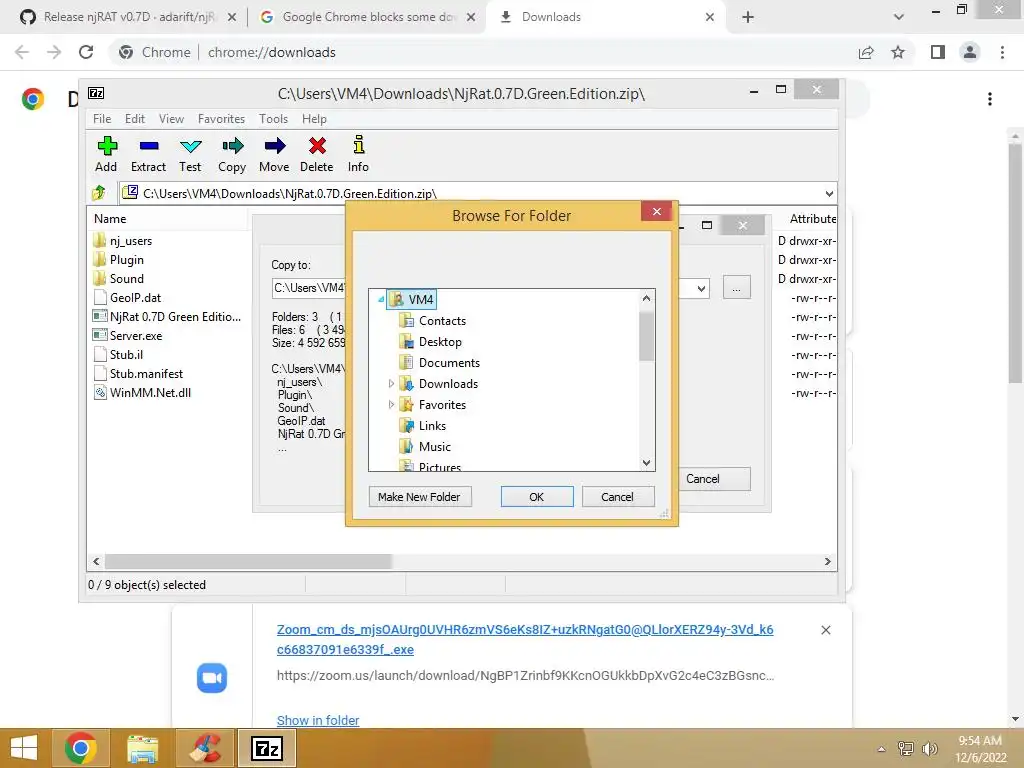Open the 7-Zip address path dropdown
Screen dimensions: 1024x768
point(829,193)
